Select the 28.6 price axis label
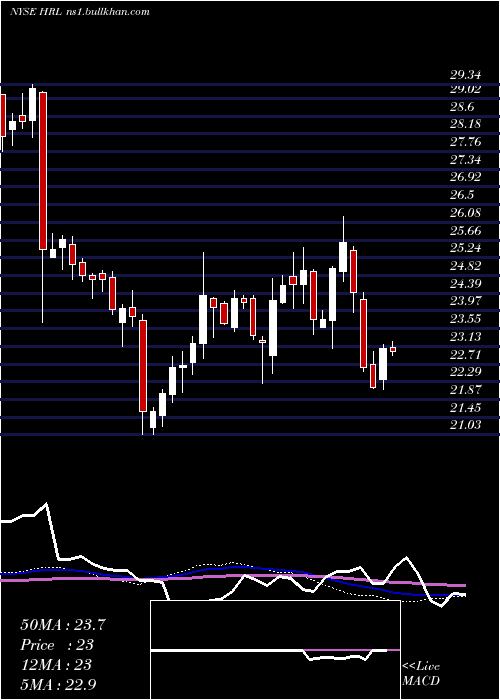The height and width of the screenshot is (700, 500). (x=462, y=107)
